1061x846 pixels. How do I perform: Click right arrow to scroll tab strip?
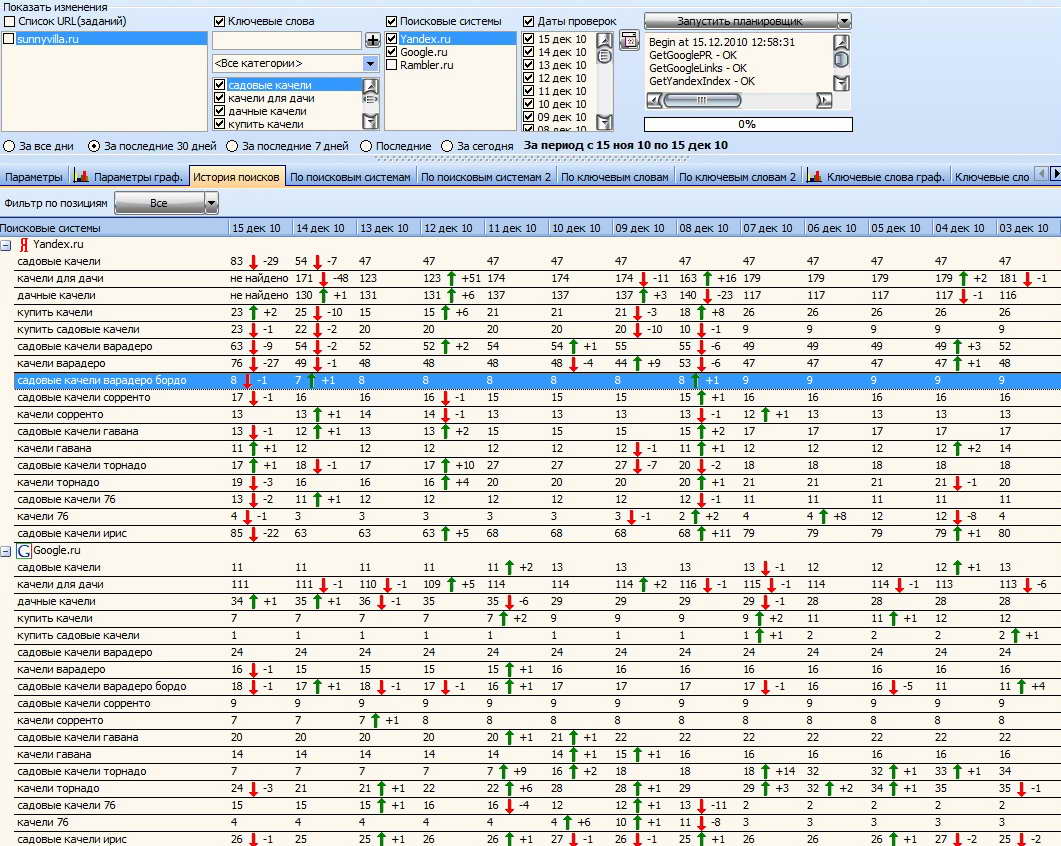(x=1054, y=174)
